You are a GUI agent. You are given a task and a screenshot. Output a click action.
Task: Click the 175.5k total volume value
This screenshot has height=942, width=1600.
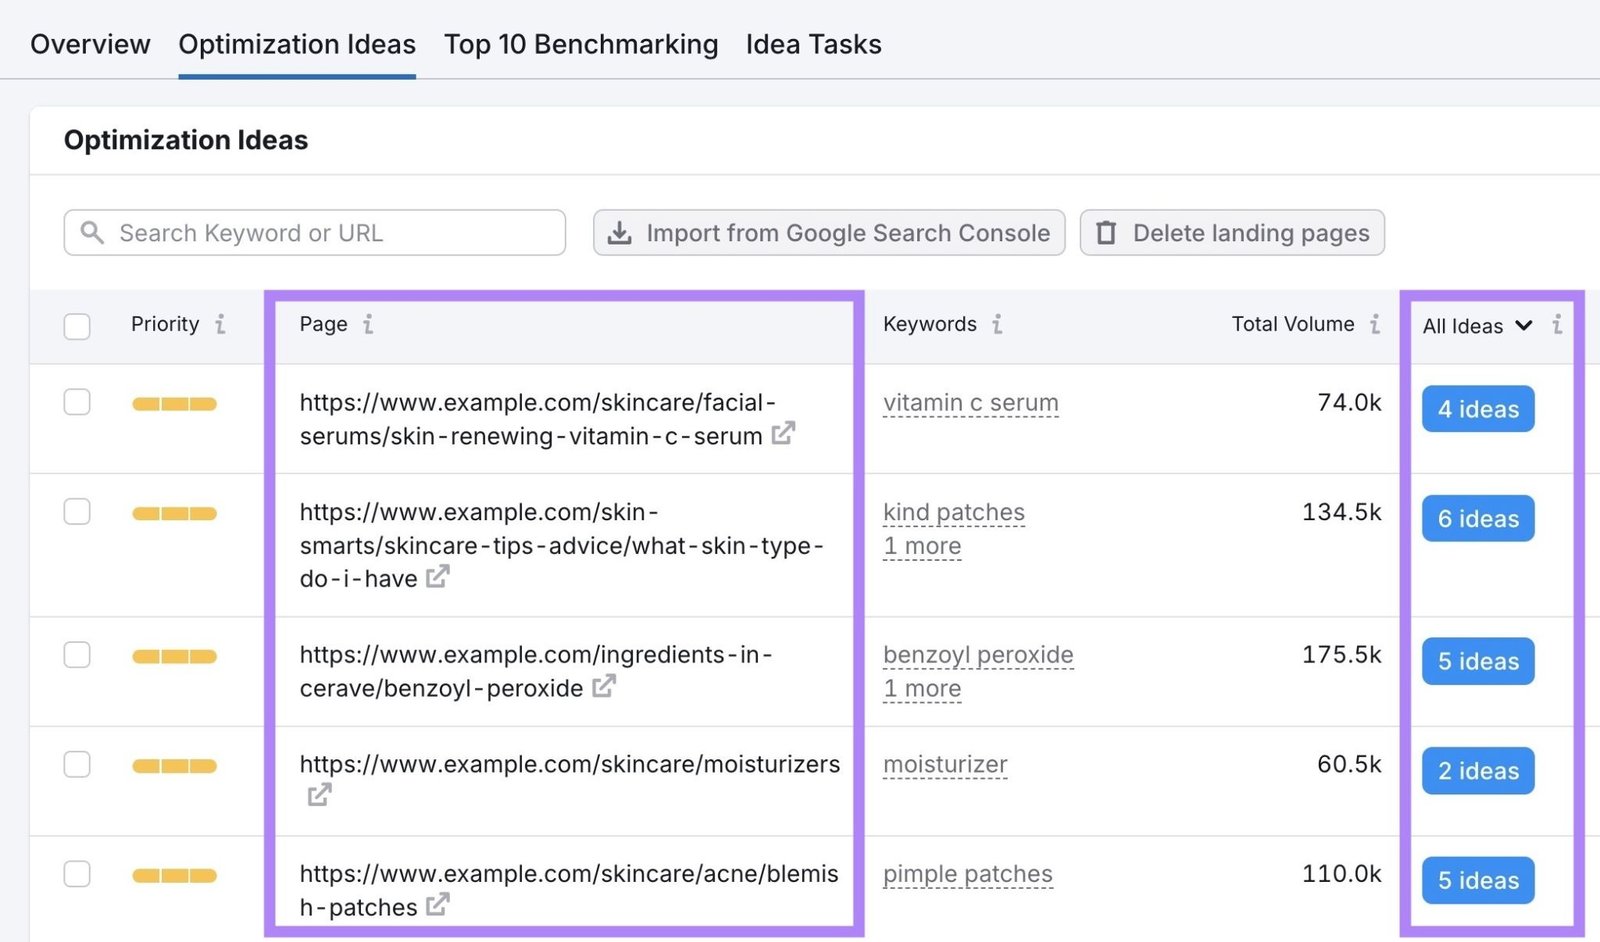coord(1341,655)
